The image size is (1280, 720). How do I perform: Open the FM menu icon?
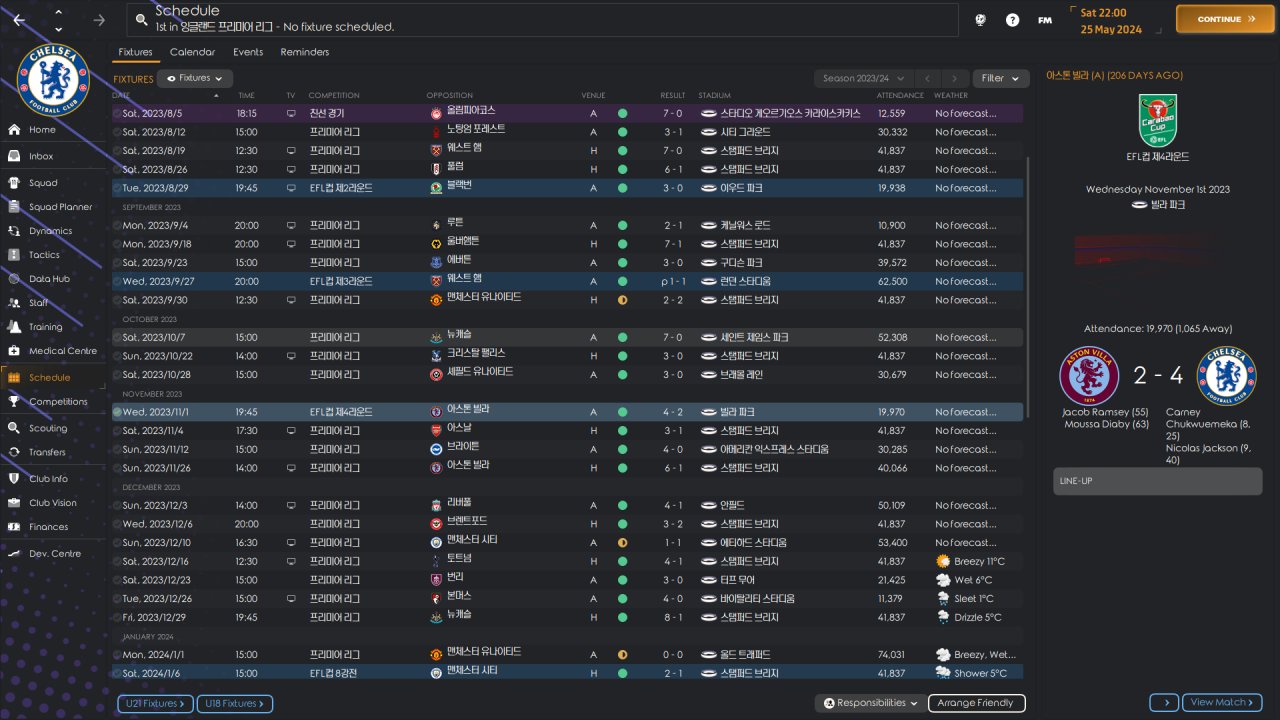pyautogui.click(x=1044, y=20)
